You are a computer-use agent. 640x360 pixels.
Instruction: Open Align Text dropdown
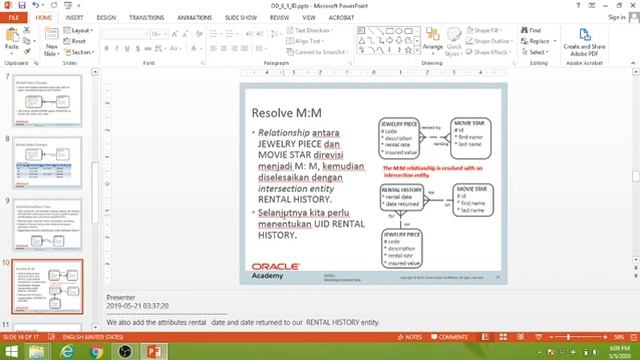point(305,41)
